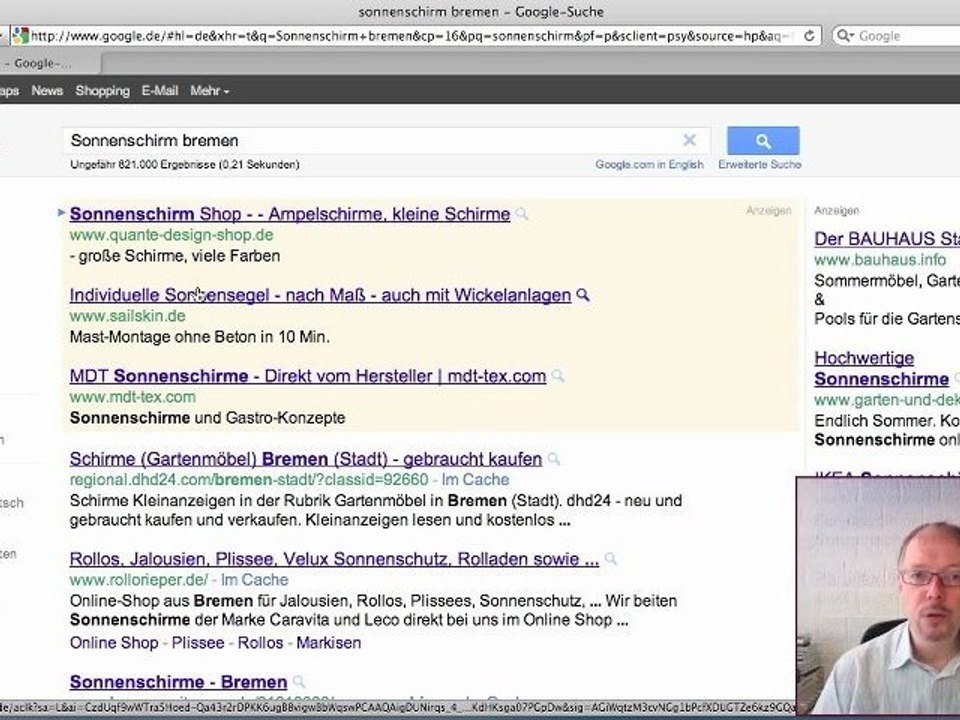Open Der BAUHAUS sidebar ad link

[x=887, y=239]
